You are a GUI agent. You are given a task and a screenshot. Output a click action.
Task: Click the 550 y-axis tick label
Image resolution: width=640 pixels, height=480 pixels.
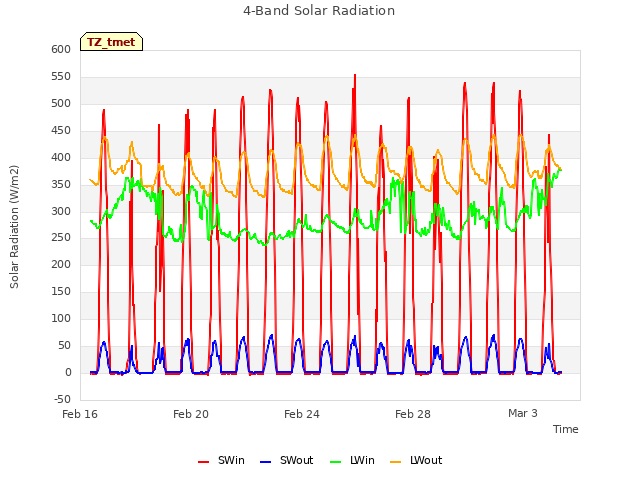click(x=61, y=76)
